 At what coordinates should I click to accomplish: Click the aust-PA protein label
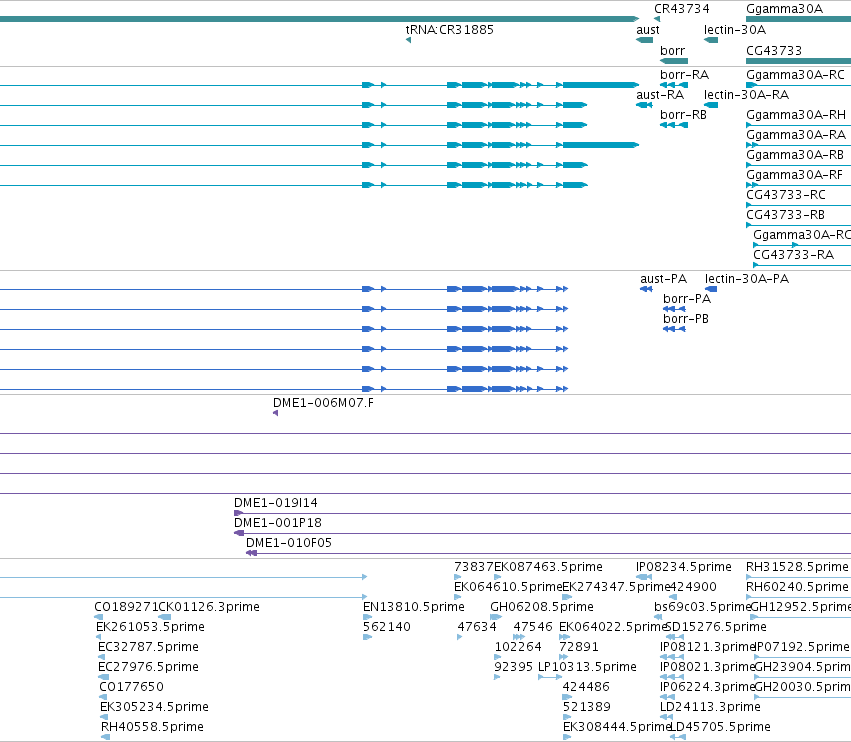663,278
